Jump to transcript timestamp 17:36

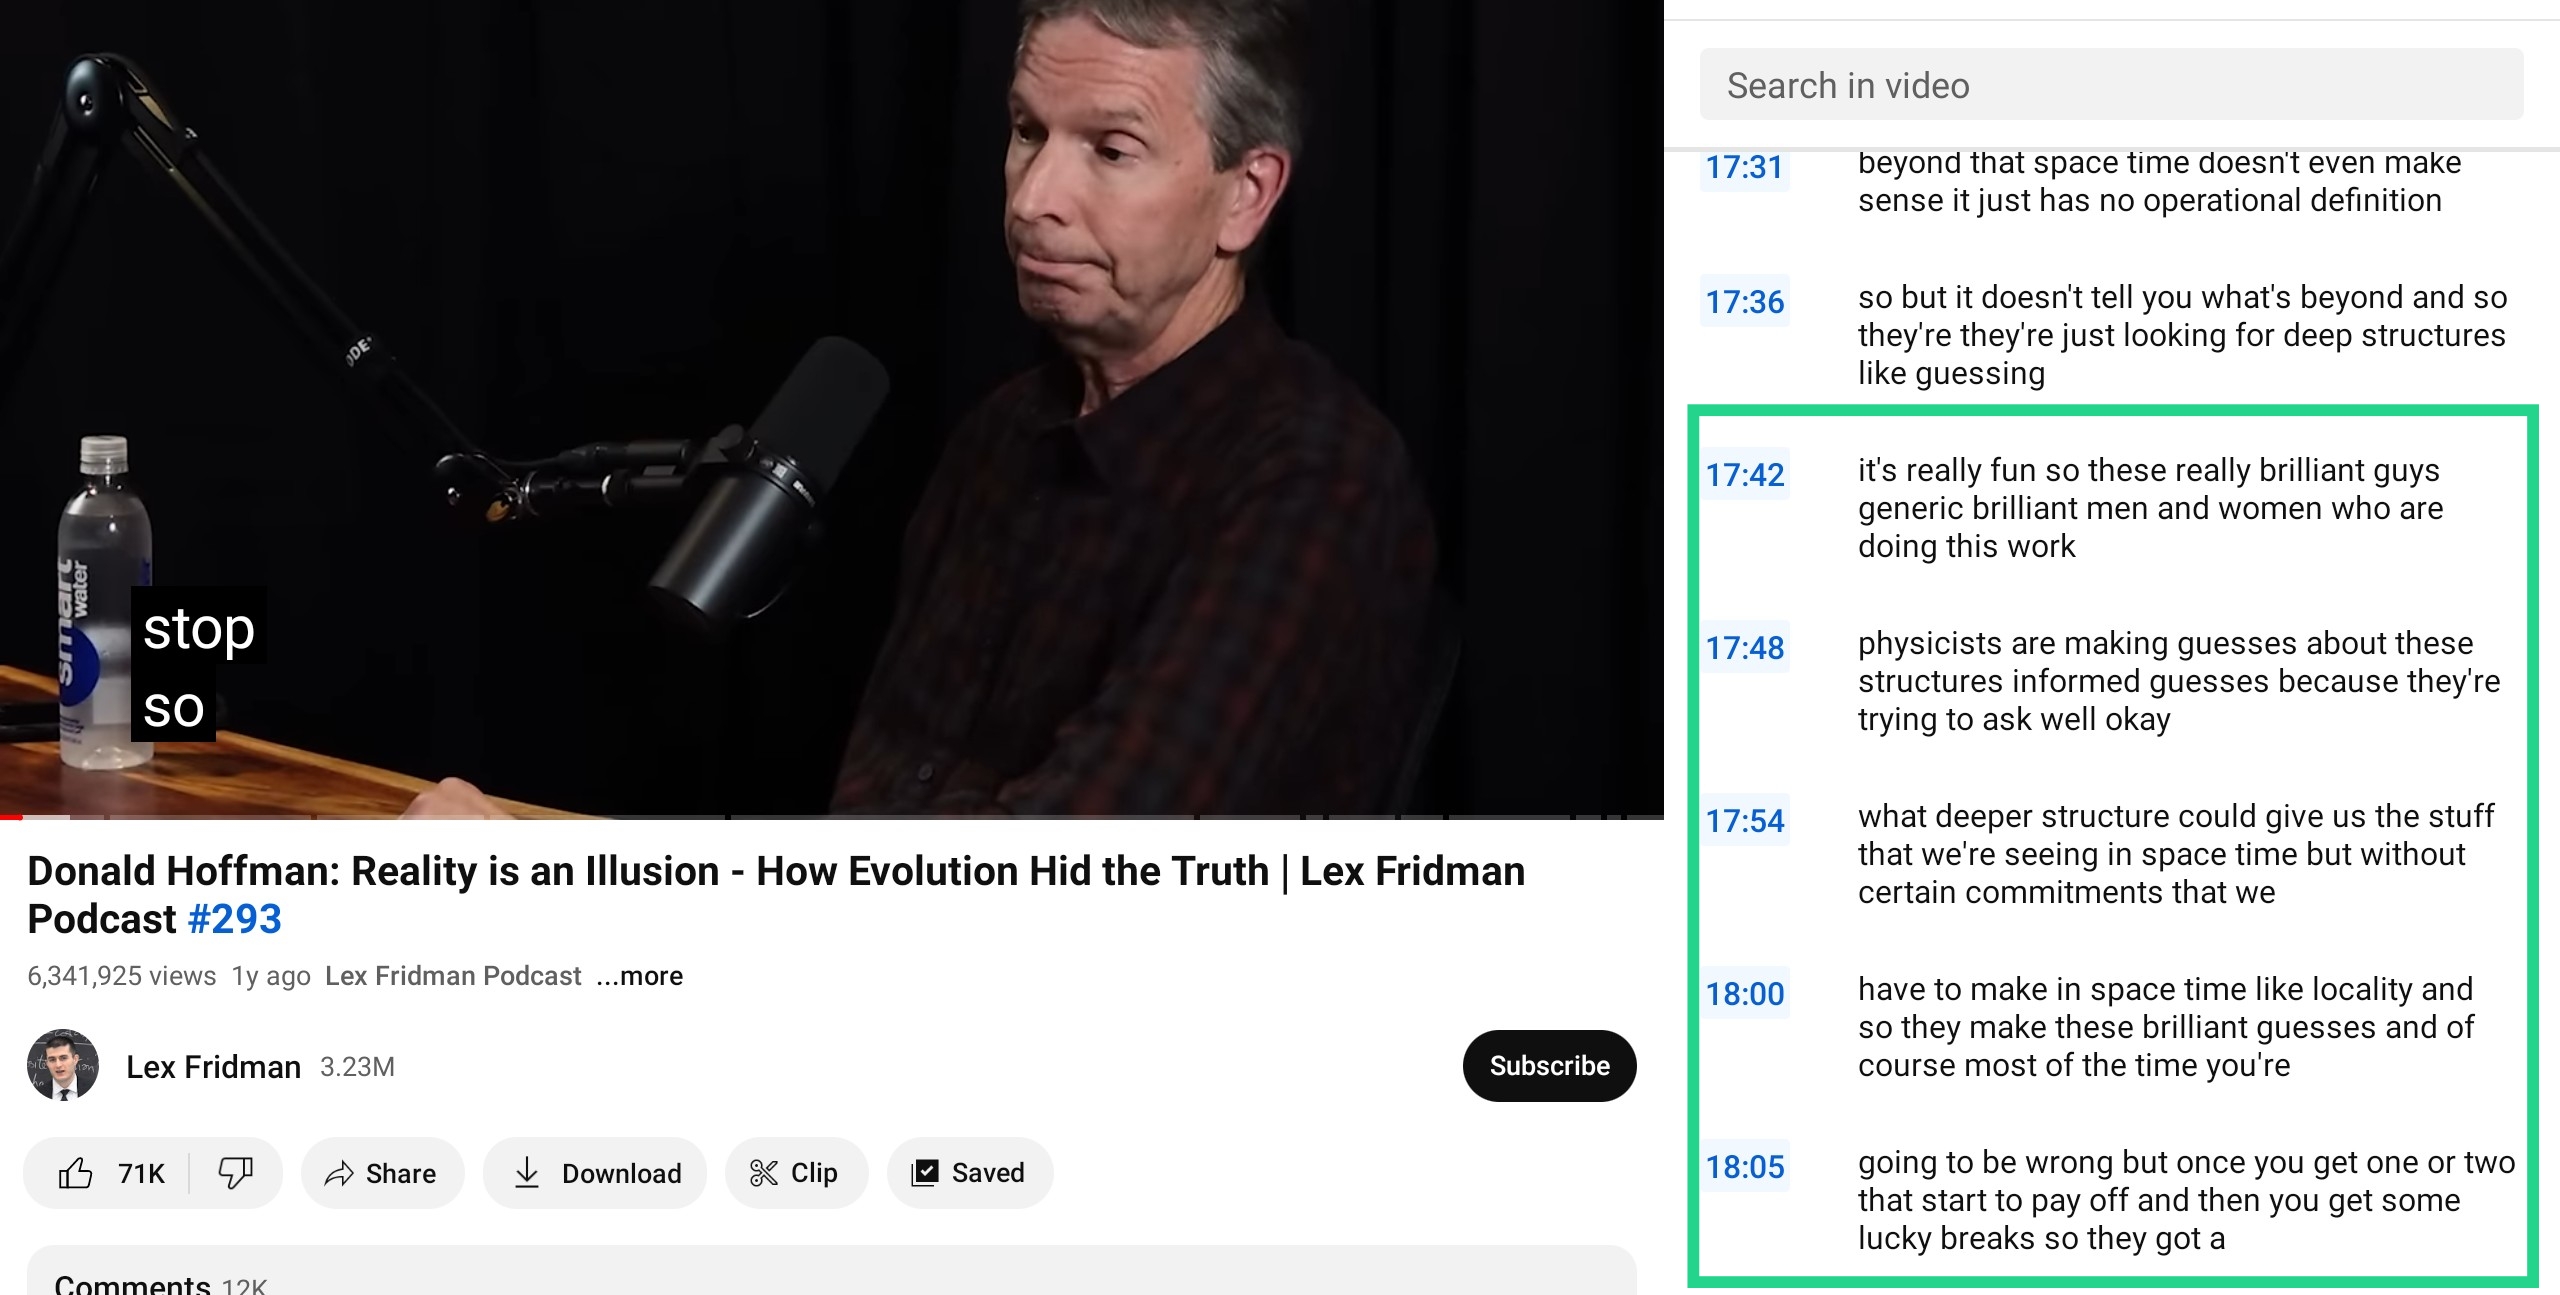coord(1744,301)
